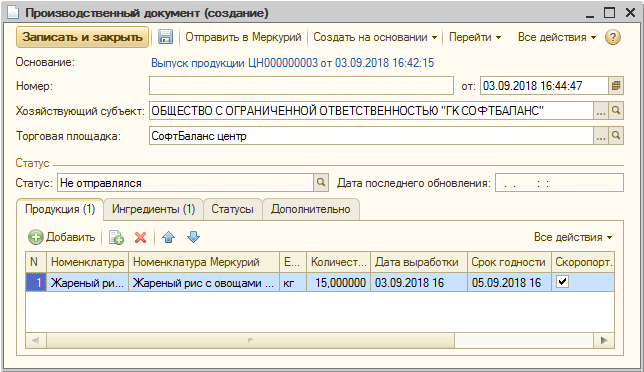Click the magnifier icon beside Статус field

(x=321, y=182)
